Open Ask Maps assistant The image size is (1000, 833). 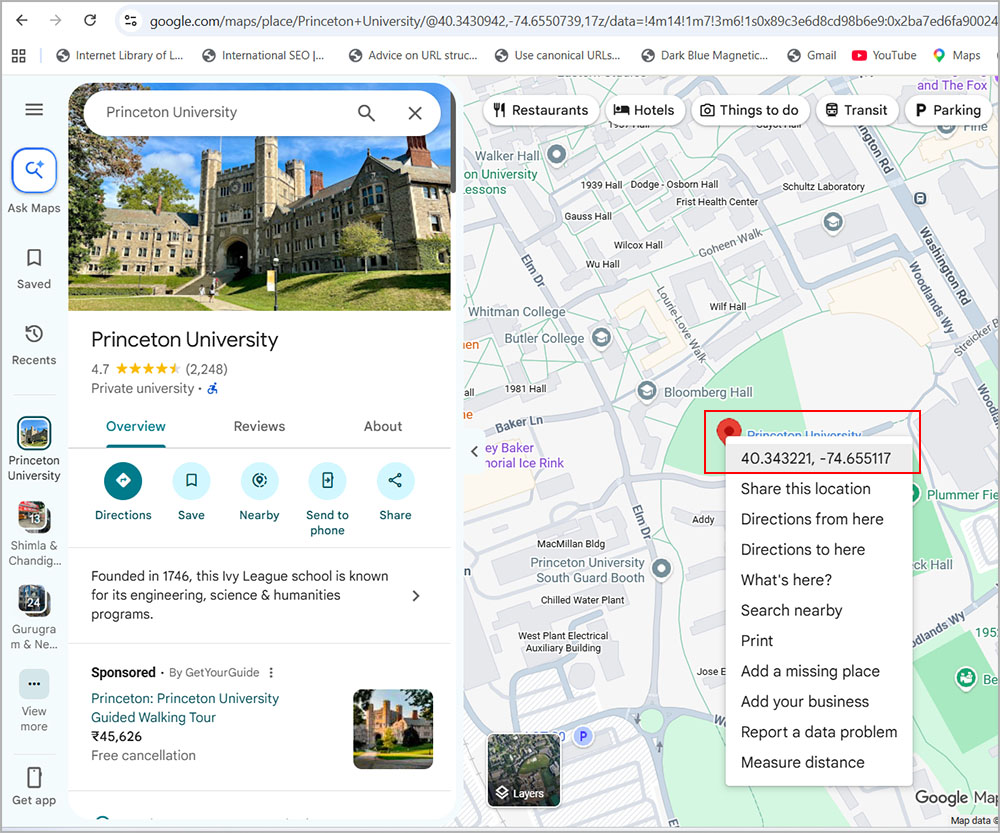(34, 170)
